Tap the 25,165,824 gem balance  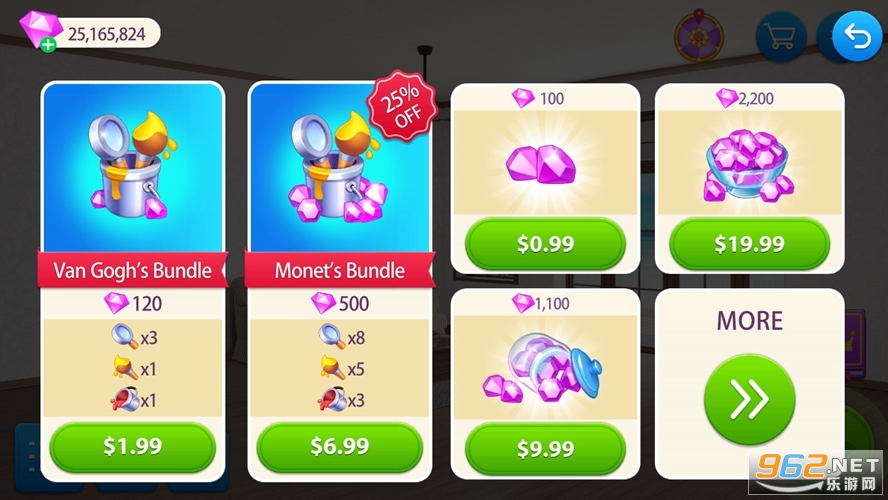click(x=106, y=34)
